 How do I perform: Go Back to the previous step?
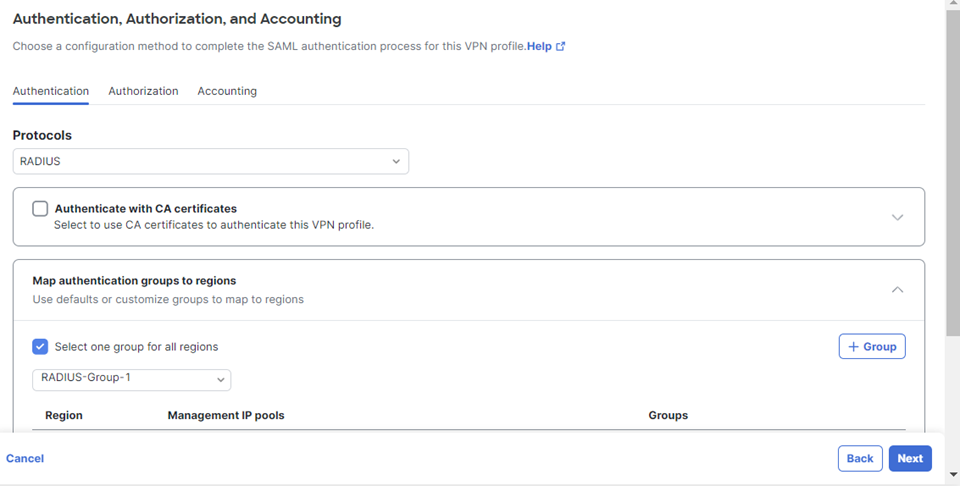pos(860,458)
